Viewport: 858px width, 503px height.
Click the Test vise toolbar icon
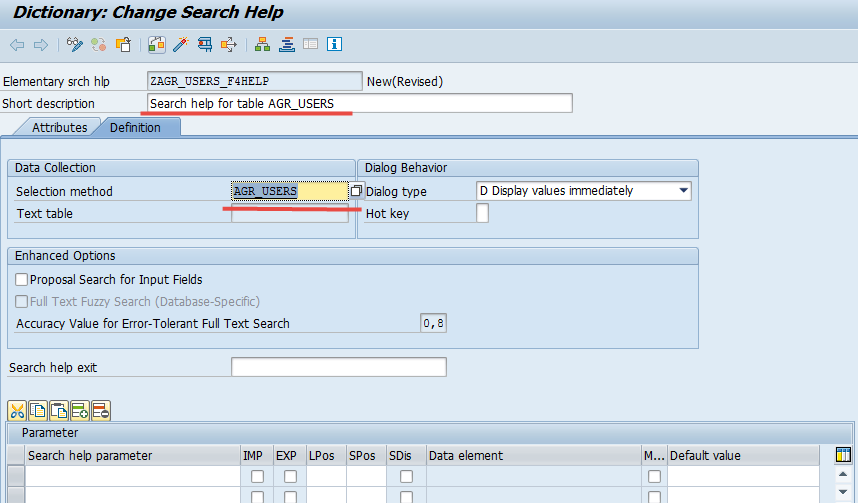coord(205,44)
